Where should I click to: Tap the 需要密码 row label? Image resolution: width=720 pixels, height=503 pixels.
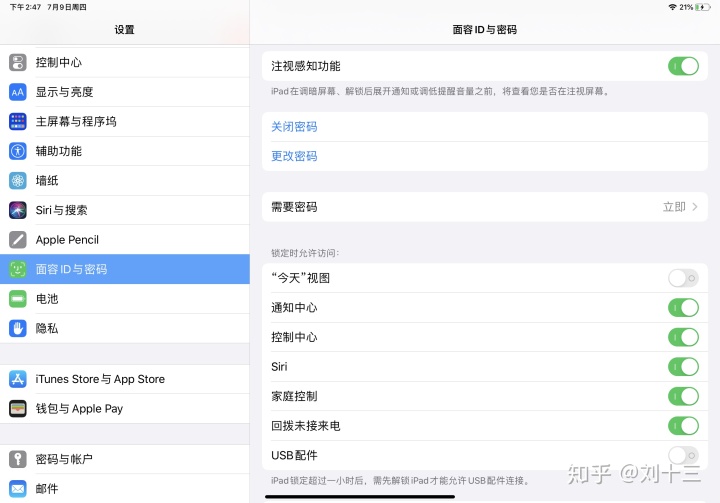(x=294, y=207)
